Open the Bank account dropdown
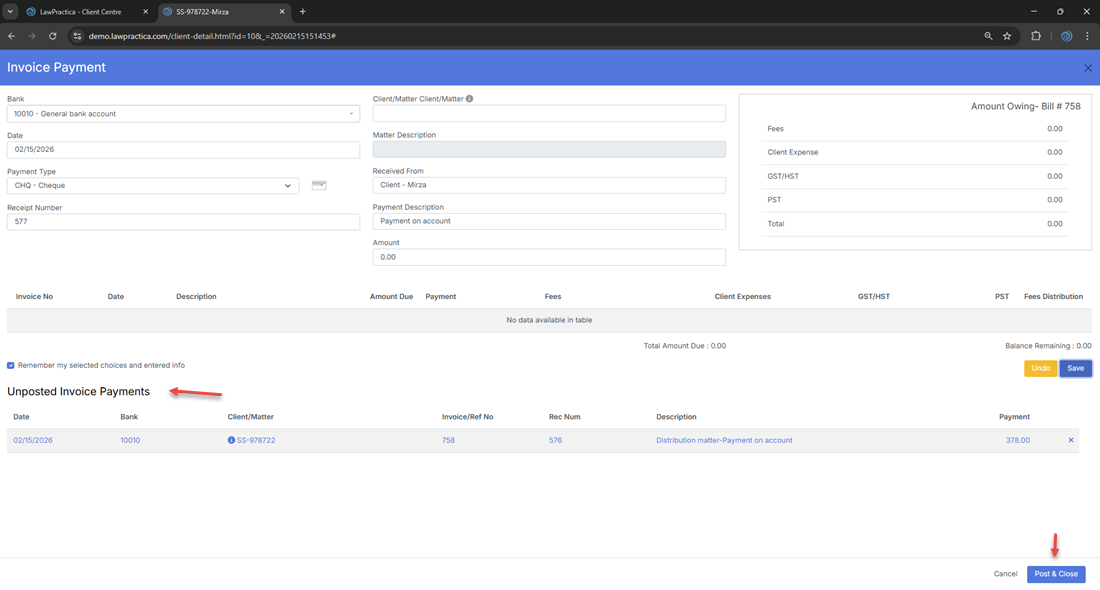The image size is (1100, 590). (183, 114)
